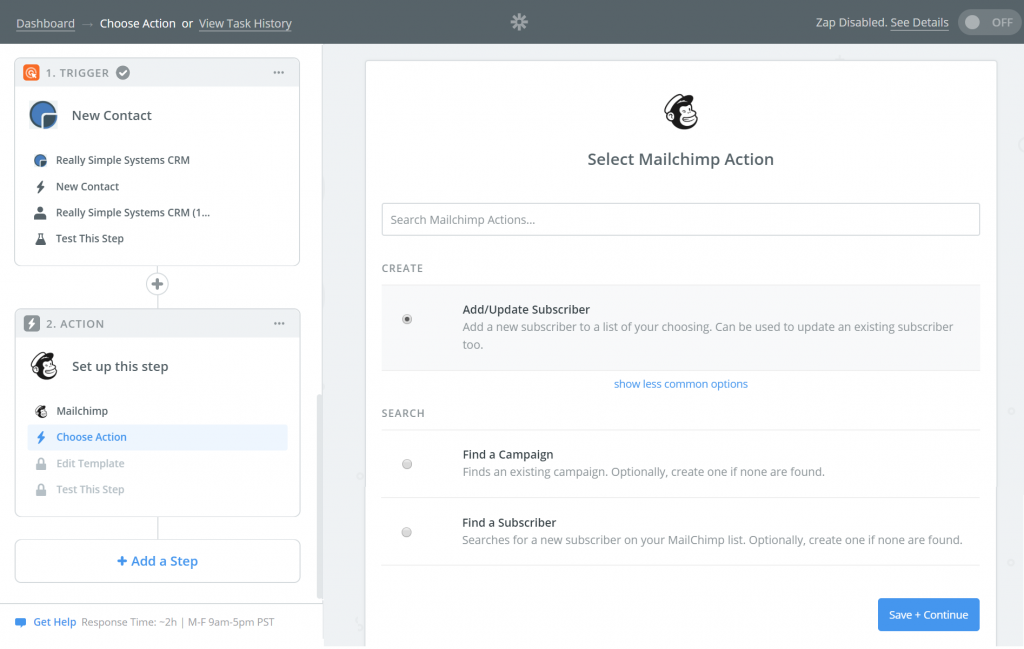Open the Trigger step options ellipsis menu

coord(280,72)
